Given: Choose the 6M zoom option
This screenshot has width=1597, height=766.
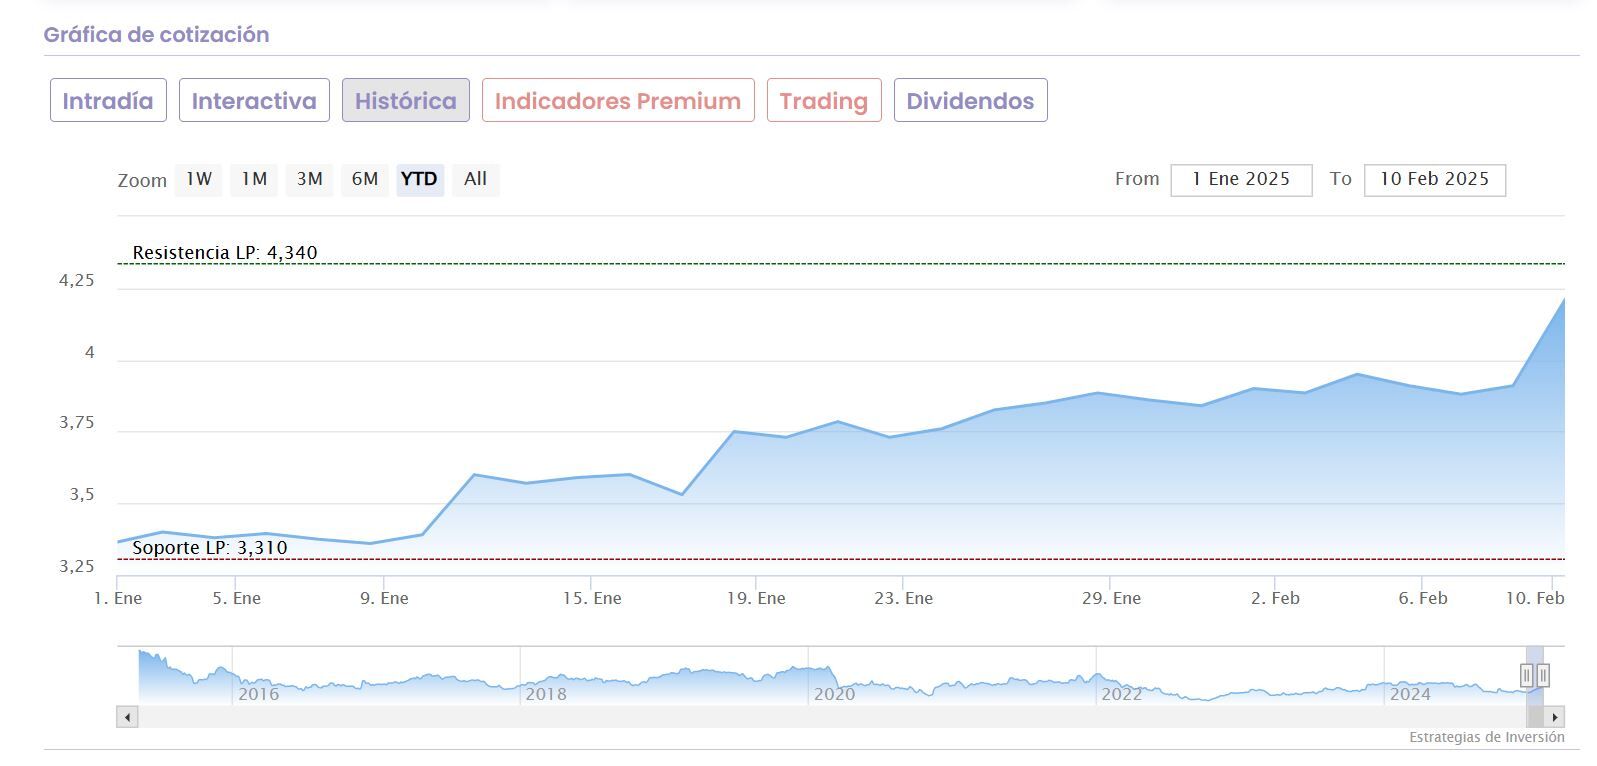Looking at the screenshot, I should pyautogui.click(x=364, y=179).
